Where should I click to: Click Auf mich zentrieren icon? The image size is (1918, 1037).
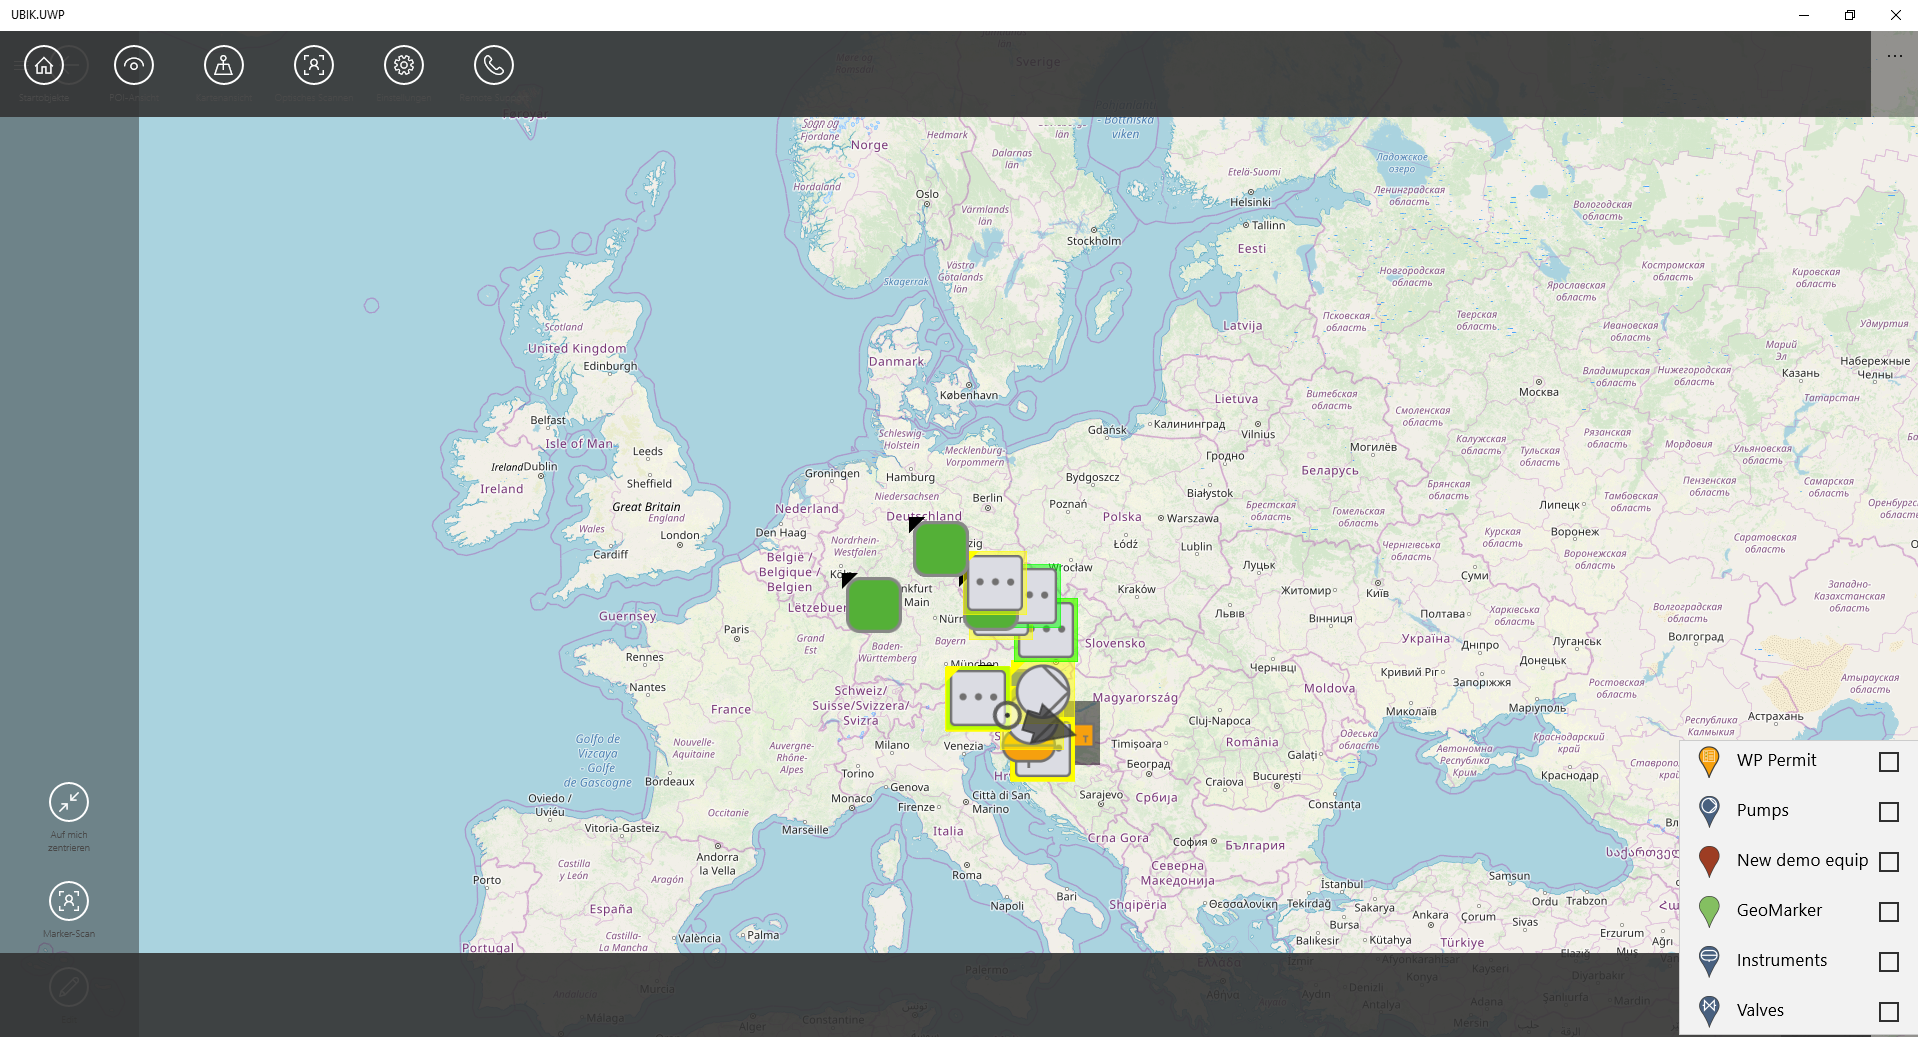pos(69,802)
